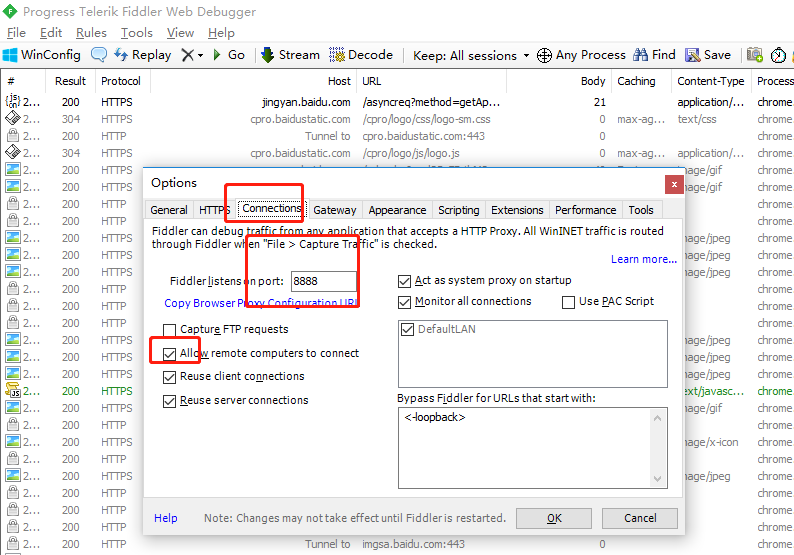This screenshot has height=555, width=794.
Task: Click the Remove X toolbar icon
Action: [187, 55]
